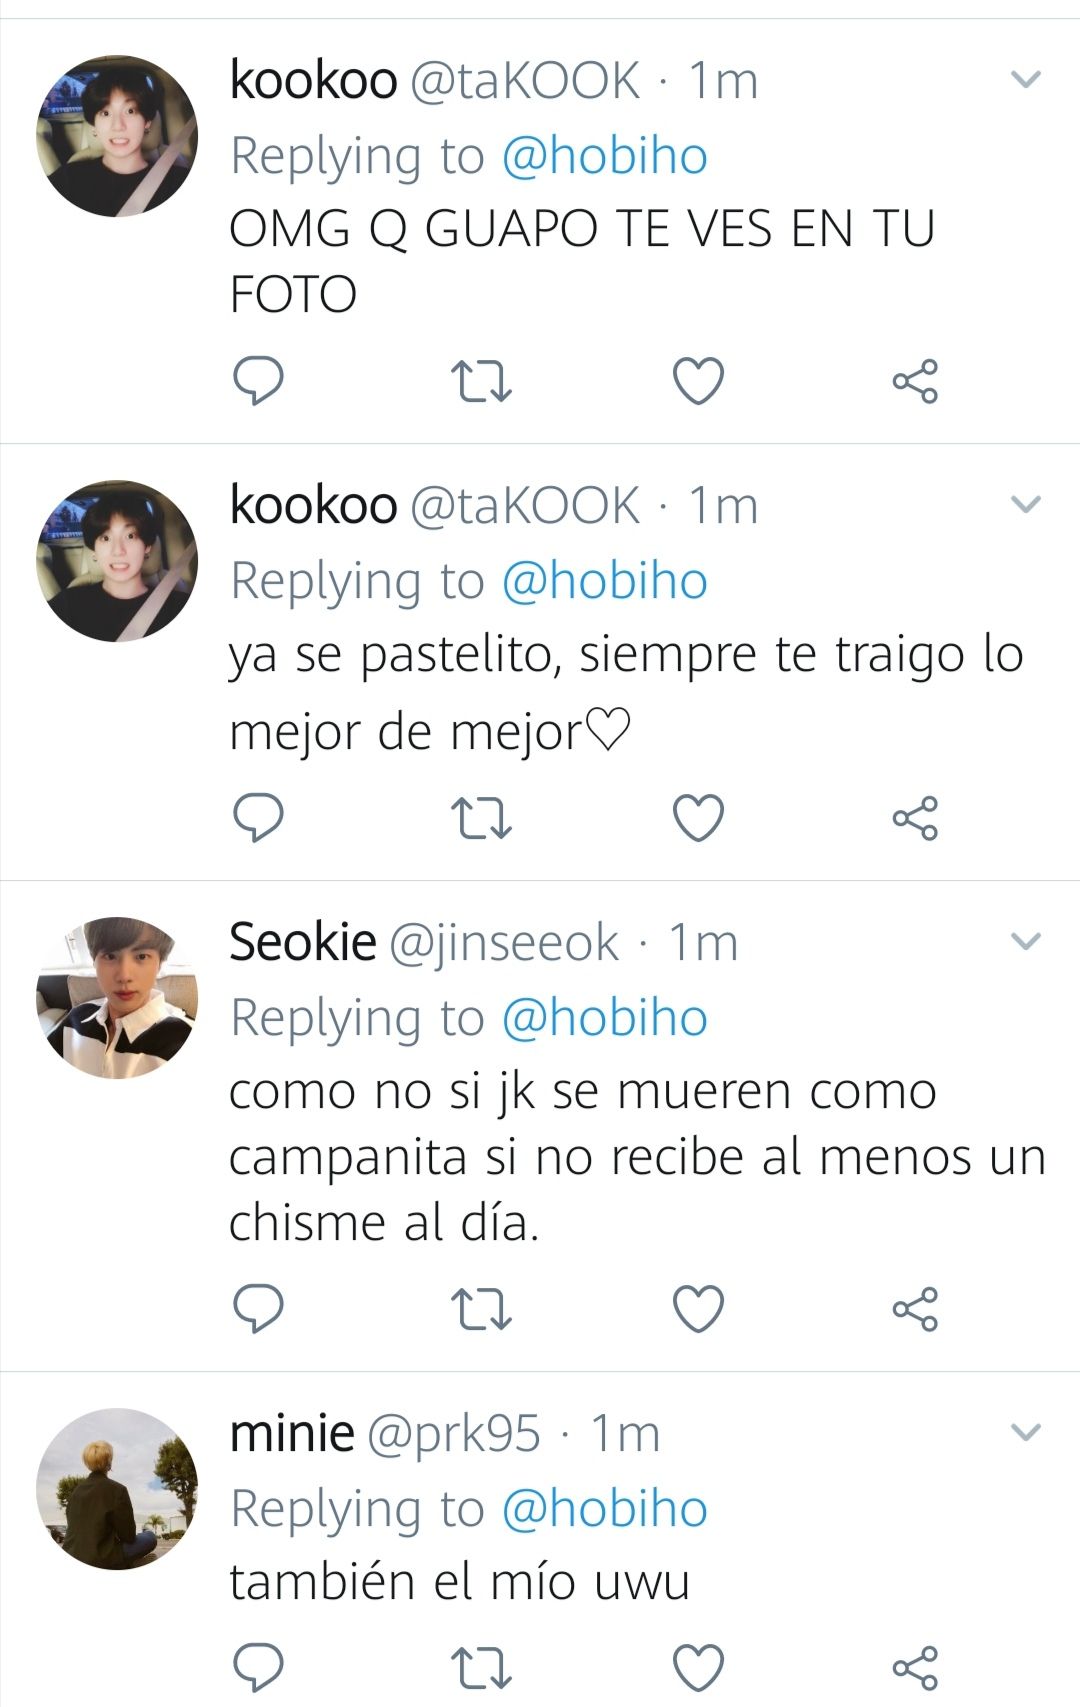
Task: Reply to the 'OMG Q GUAPO' tweet
Action: point(258,381)
